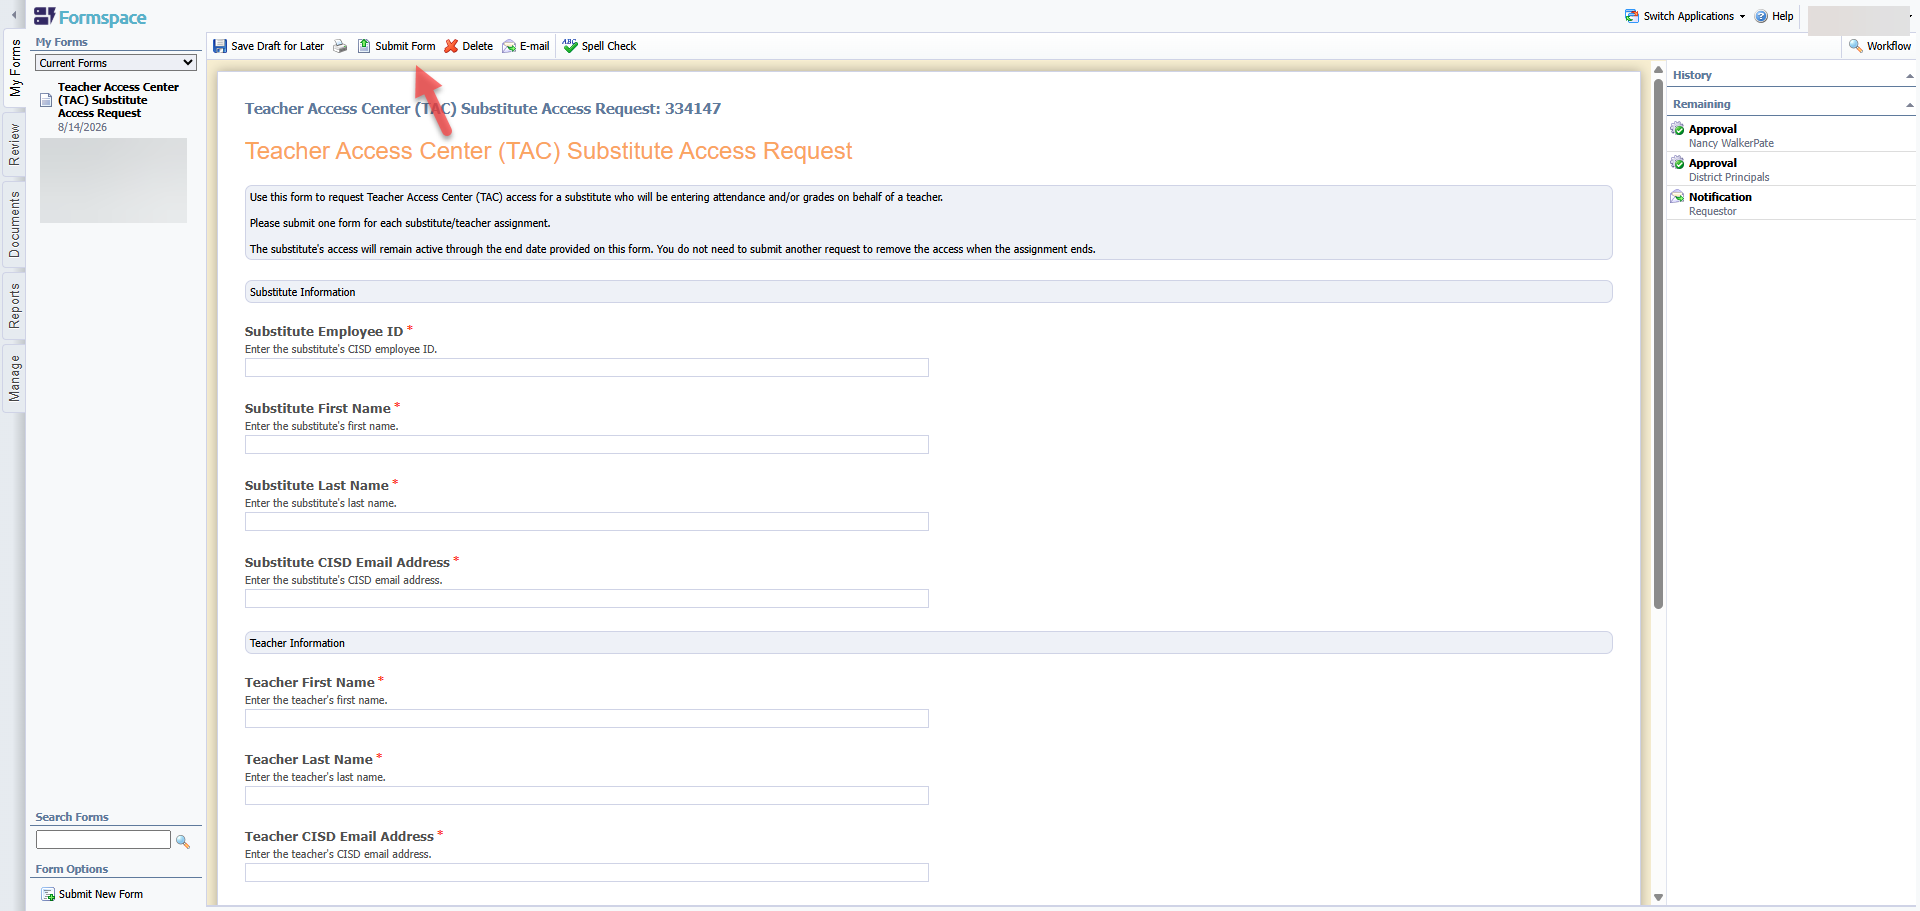Click the Substitute Employee ID field
Viewport: 1920px width, 911px height.
tap(587, 368)
